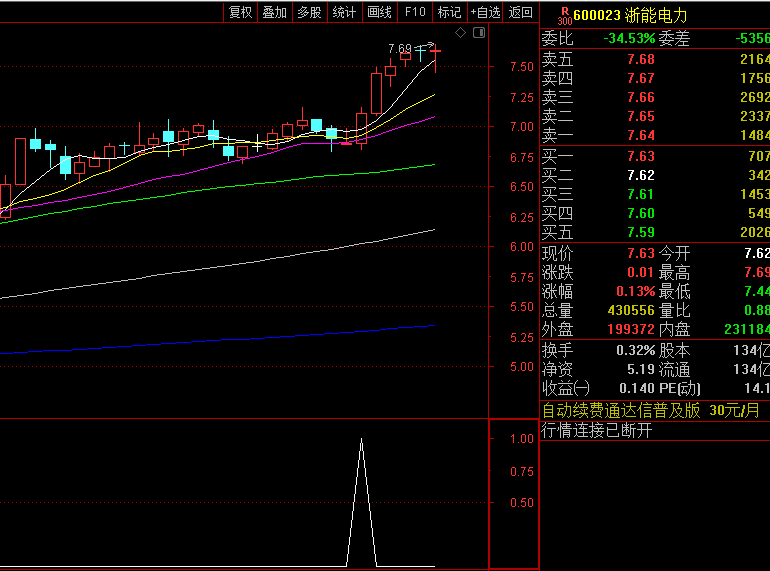Click the 7.50 price axis label

pos(522,67)
